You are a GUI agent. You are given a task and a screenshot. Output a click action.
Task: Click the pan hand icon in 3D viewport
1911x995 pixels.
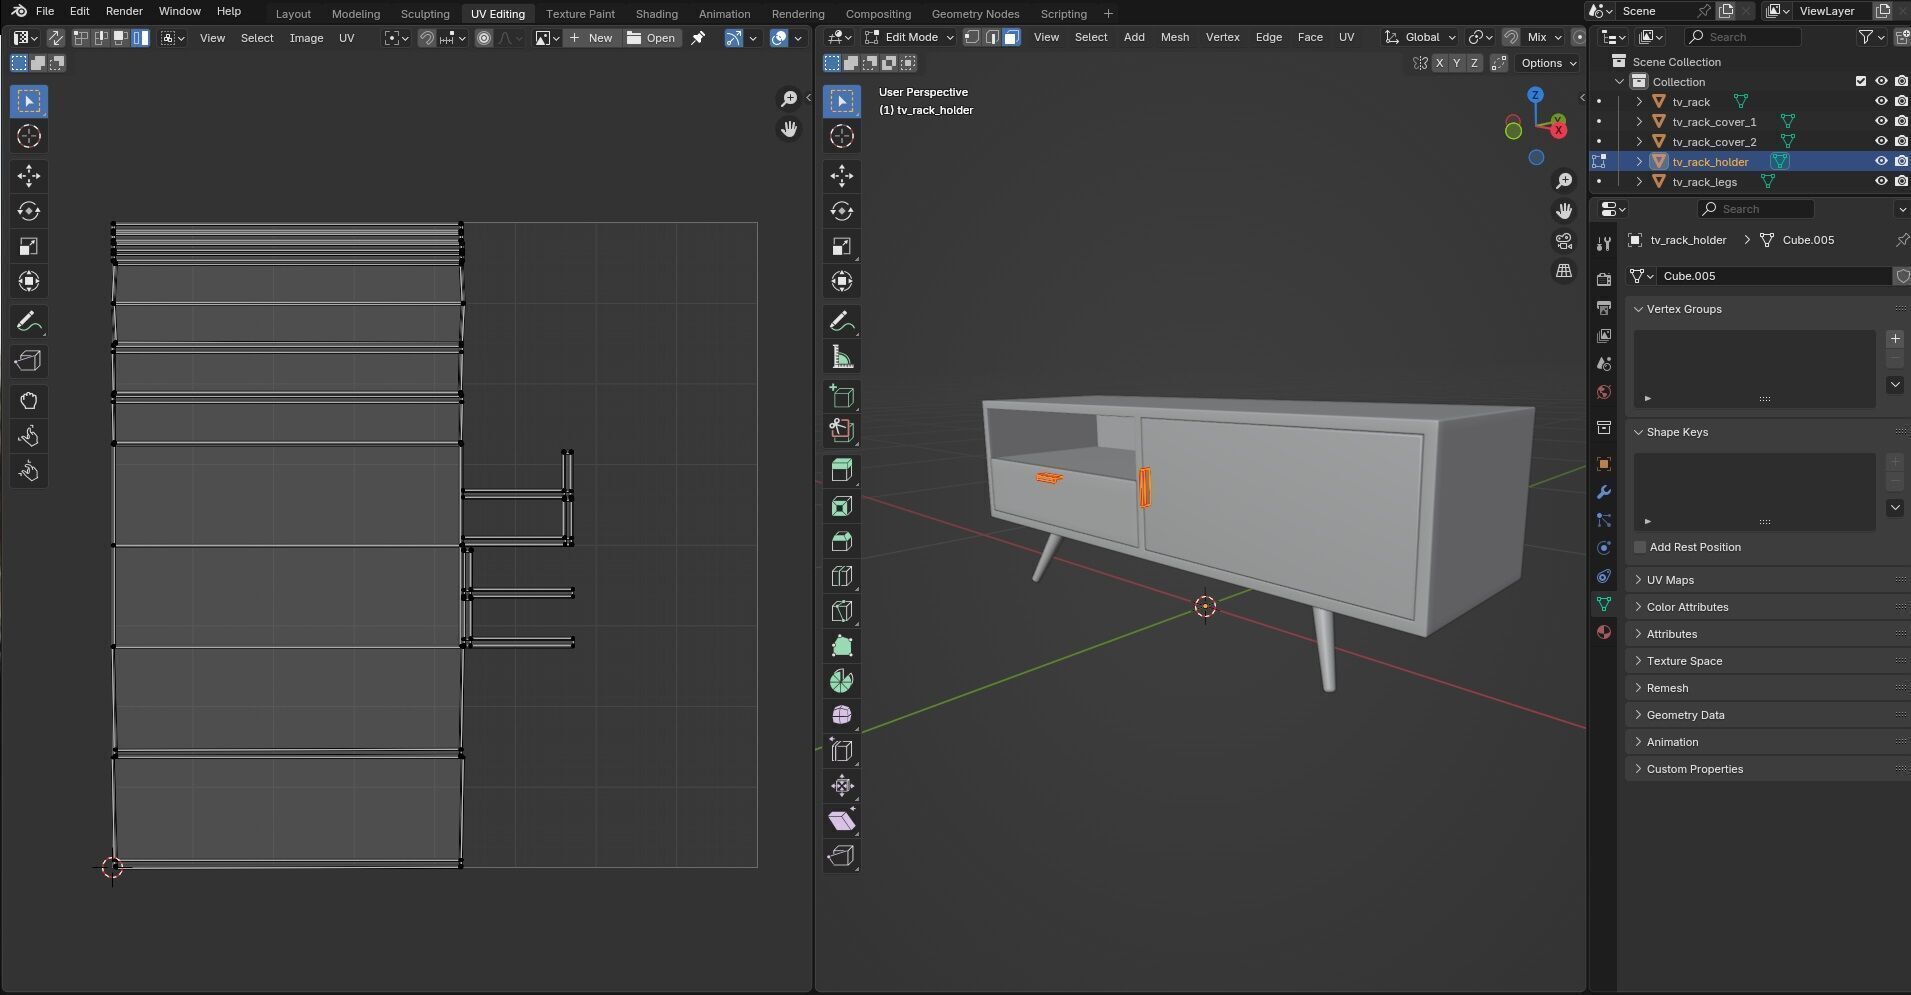1564,211
